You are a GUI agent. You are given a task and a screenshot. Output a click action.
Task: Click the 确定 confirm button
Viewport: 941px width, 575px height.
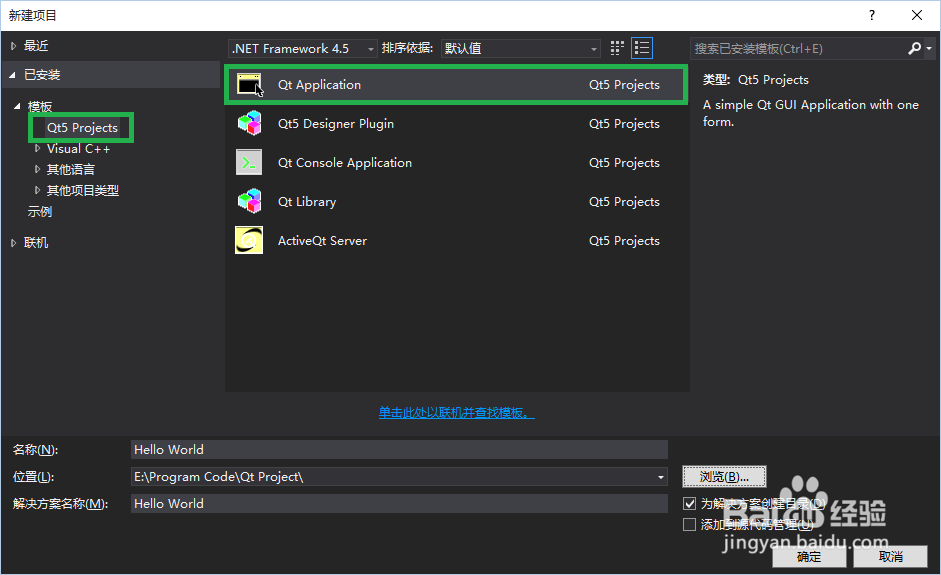809,556
